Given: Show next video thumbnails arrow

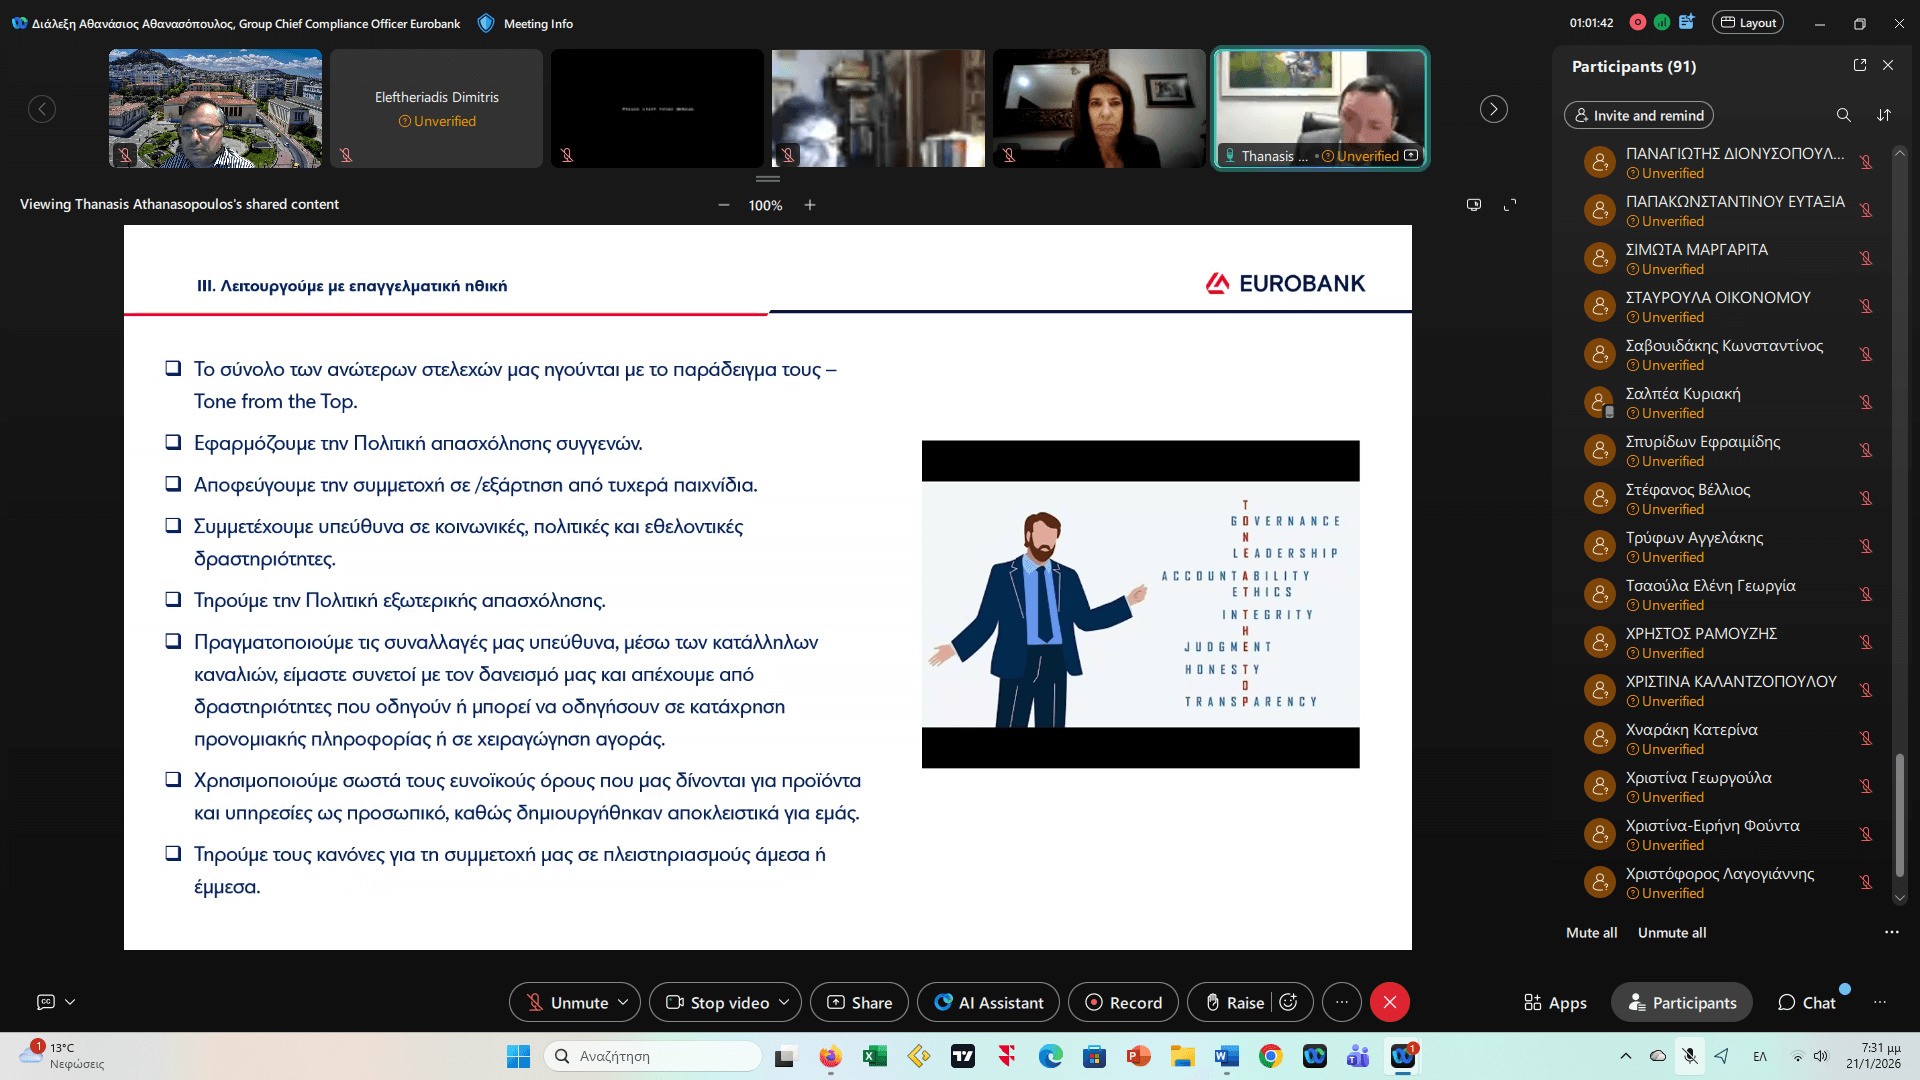Looking at the screenshot, I should click(x=1493, y=109).
